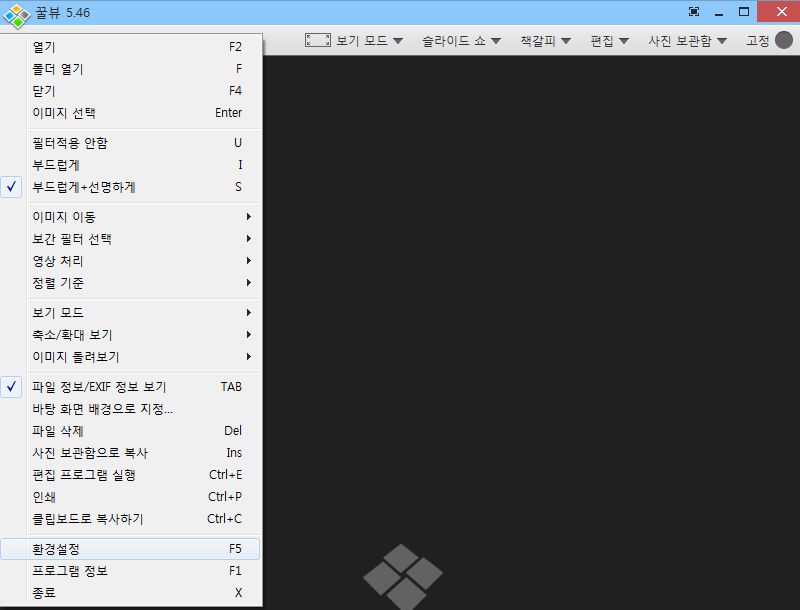The image size is (800, 610).
Task: Close the 꿀뷰 window
Action: [x=781, y=12]
